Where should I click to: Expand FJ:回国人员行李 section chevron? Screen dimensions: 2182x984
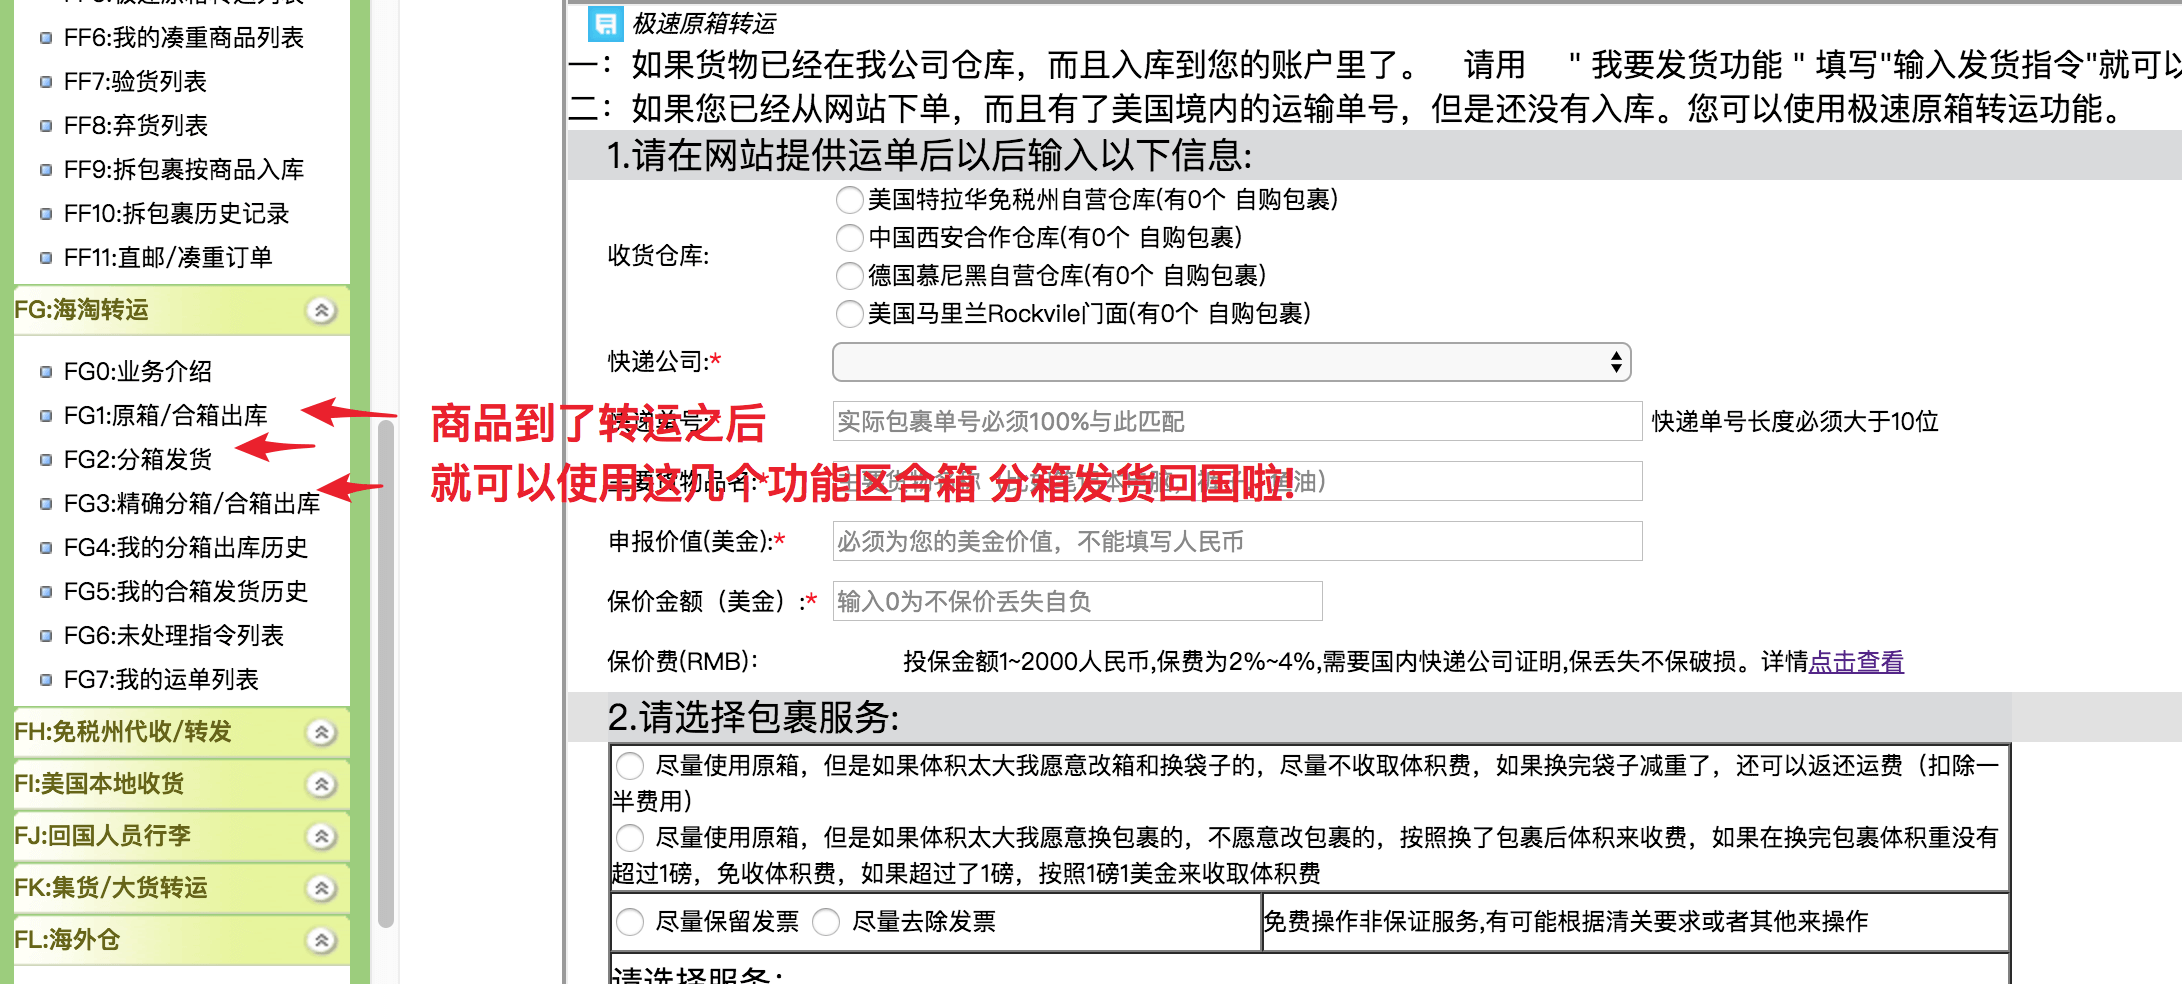pos(321,836)
